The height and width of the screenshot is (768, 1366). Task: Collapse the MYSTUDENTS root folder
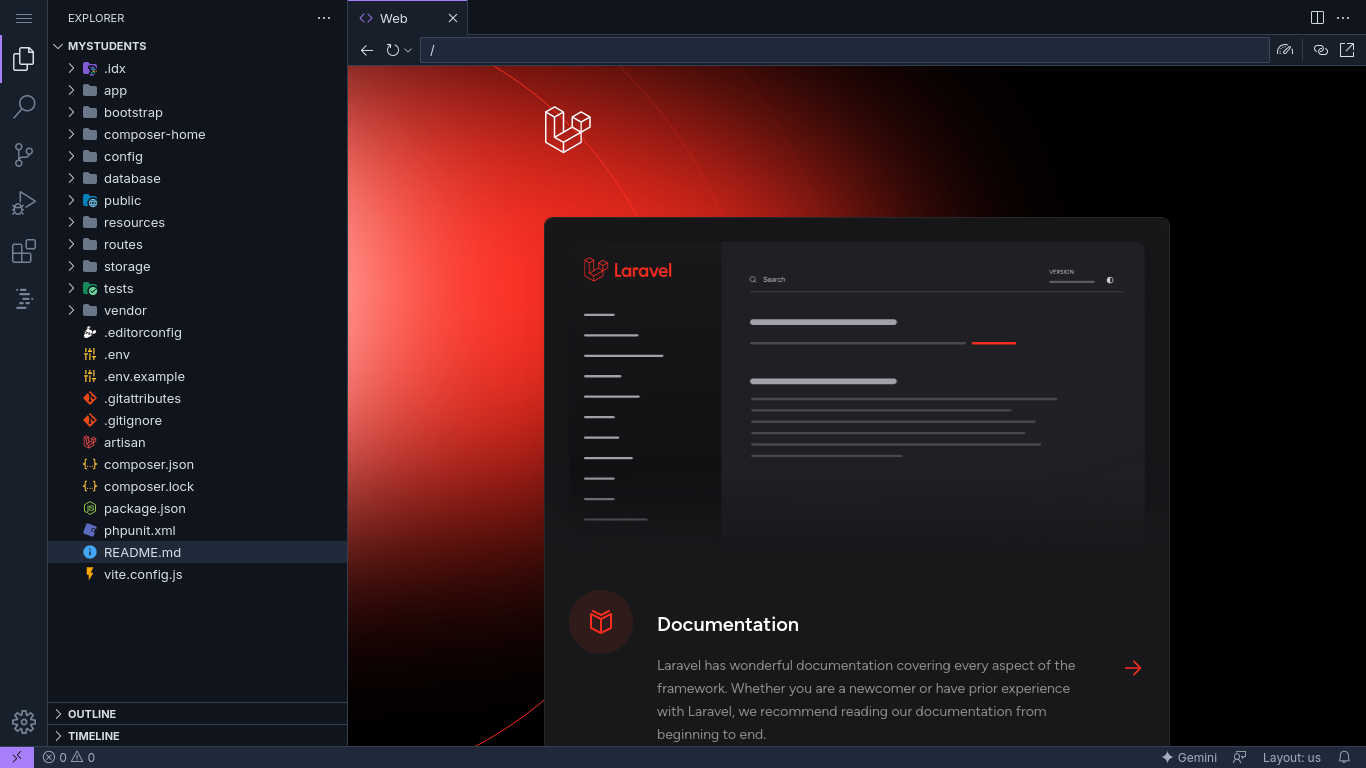point(198,46)
